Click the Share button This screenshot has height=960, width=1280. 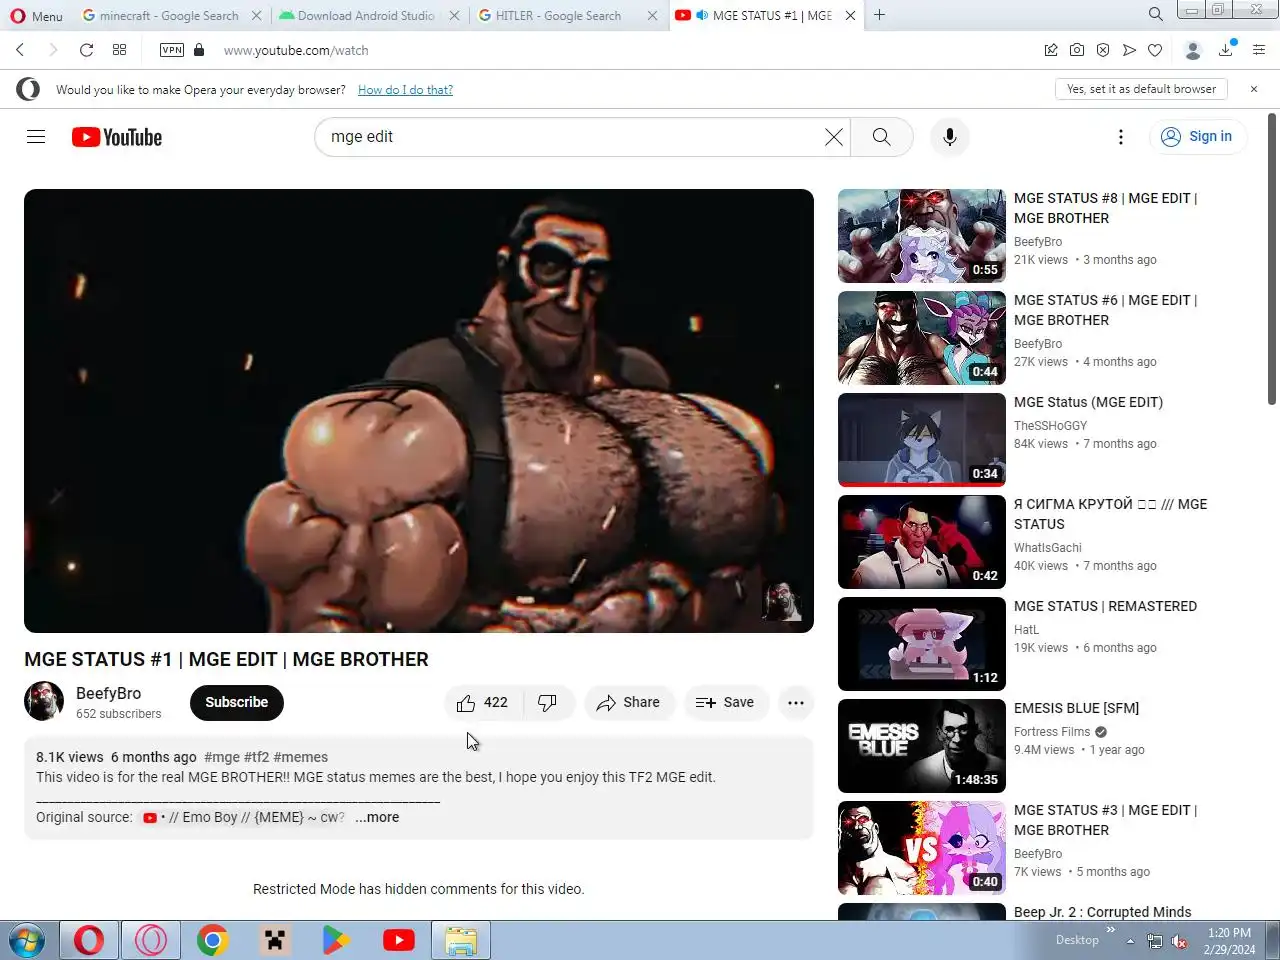pyautogui.click(x=629, y=703)
